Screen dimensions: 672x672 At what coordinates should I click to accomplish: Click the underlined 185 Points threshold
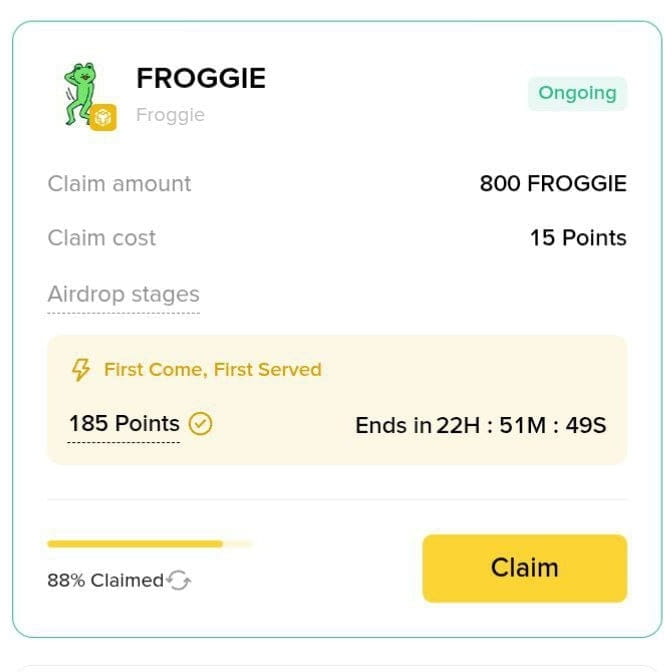point(124,424)
